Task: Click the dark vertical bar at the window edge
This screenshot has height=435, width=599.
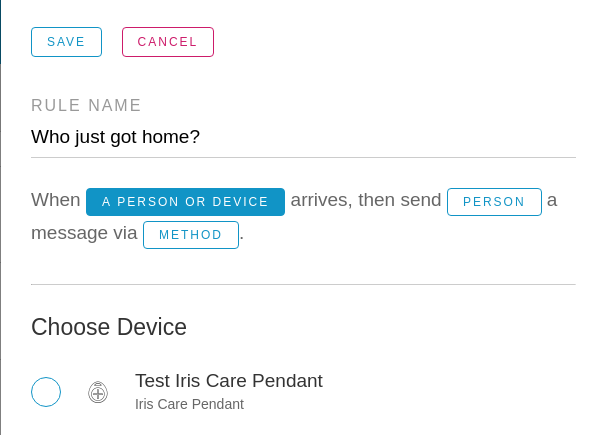Action: [x=0, y=32]
